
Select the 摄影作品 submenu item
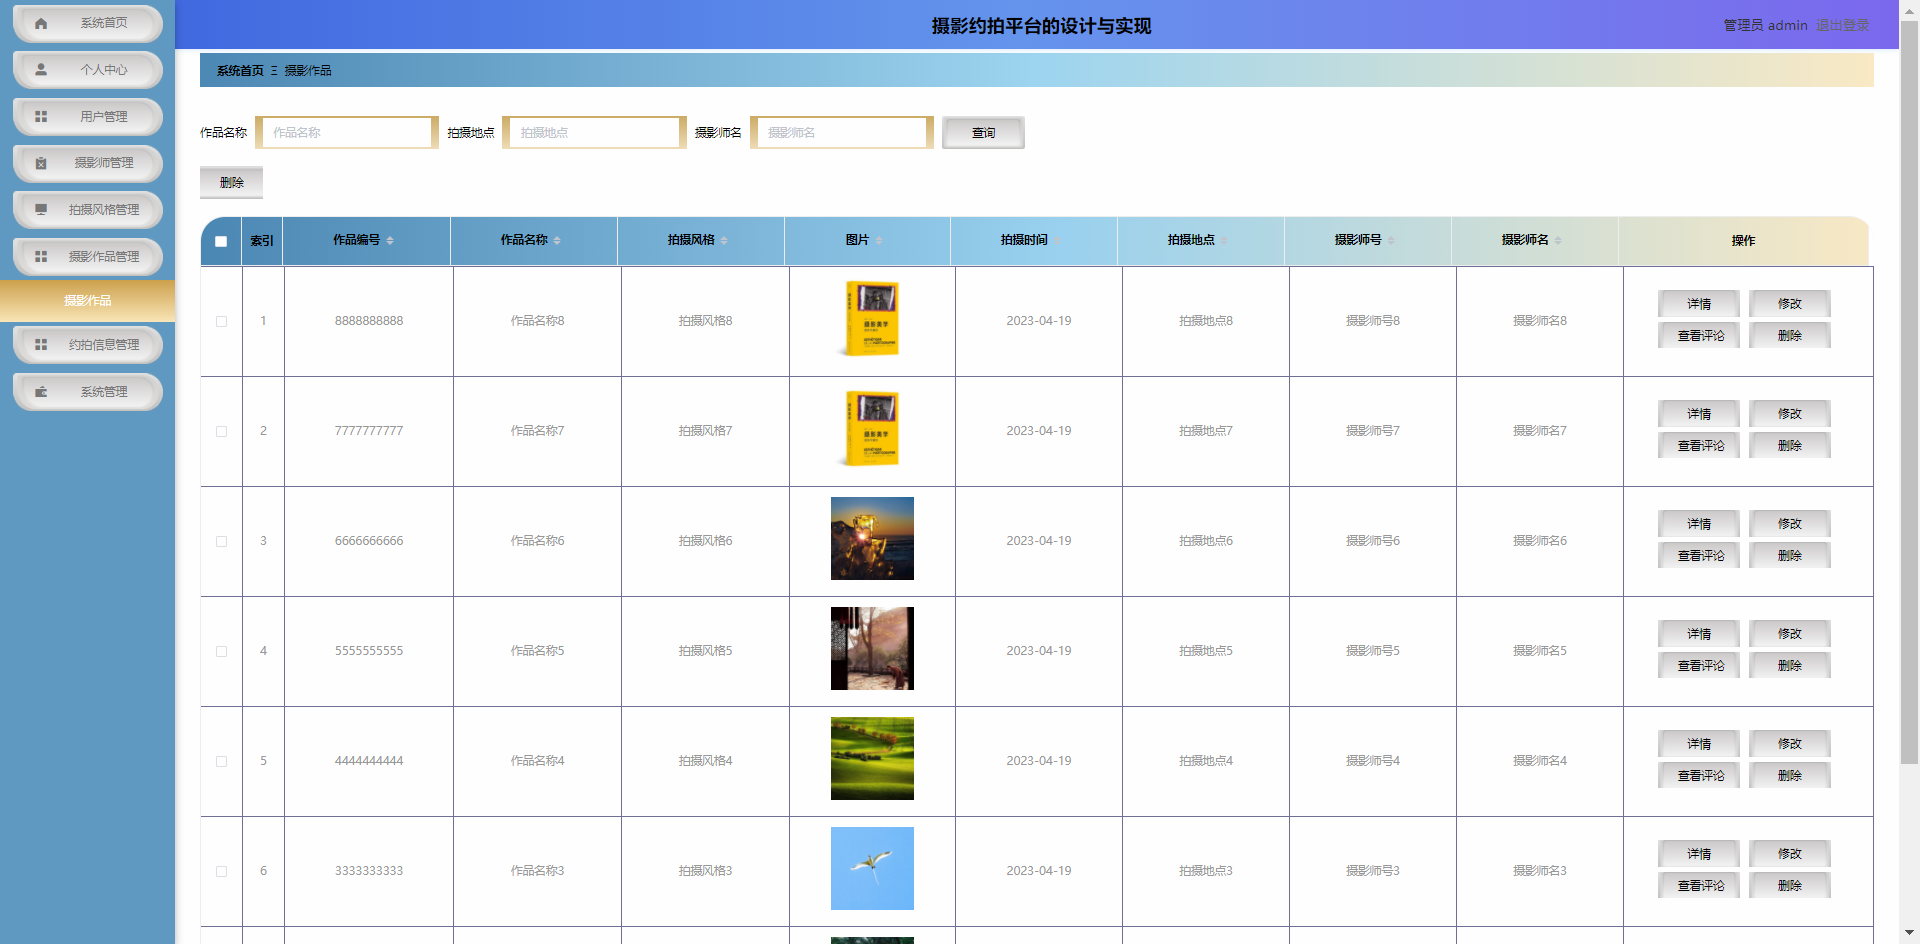coord(87,301)
